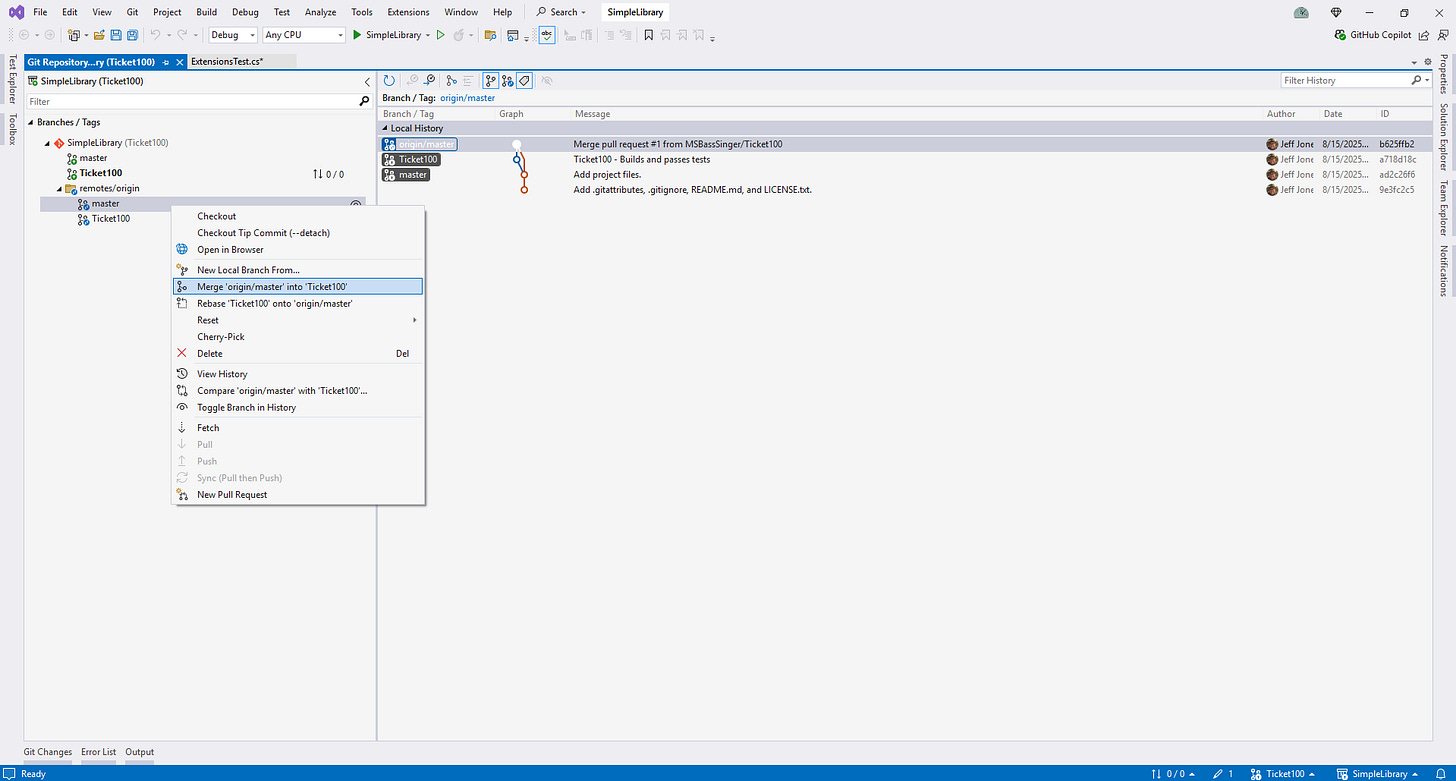Collapse the Local History section
The image size is (1456, 781).
click(386, 128)
